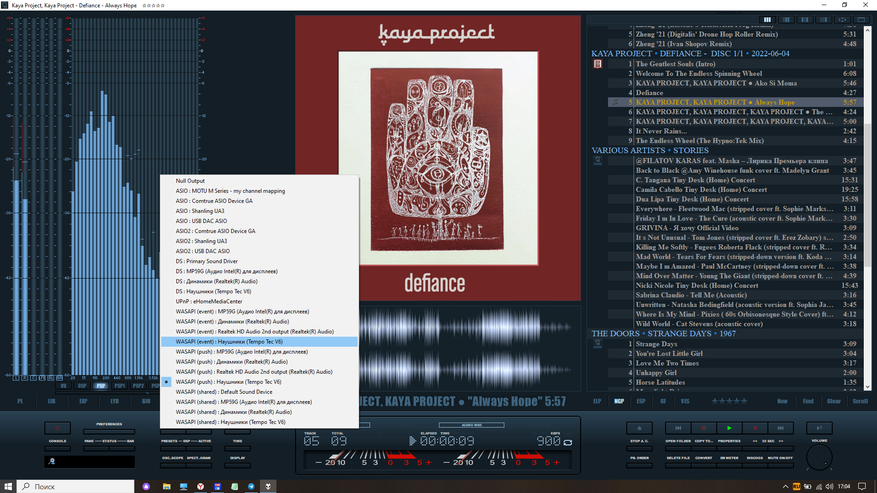Viewport: 877px width, 493px height.
Task: Open the Yandex browser taskbar icon
Action: [200, 486]
